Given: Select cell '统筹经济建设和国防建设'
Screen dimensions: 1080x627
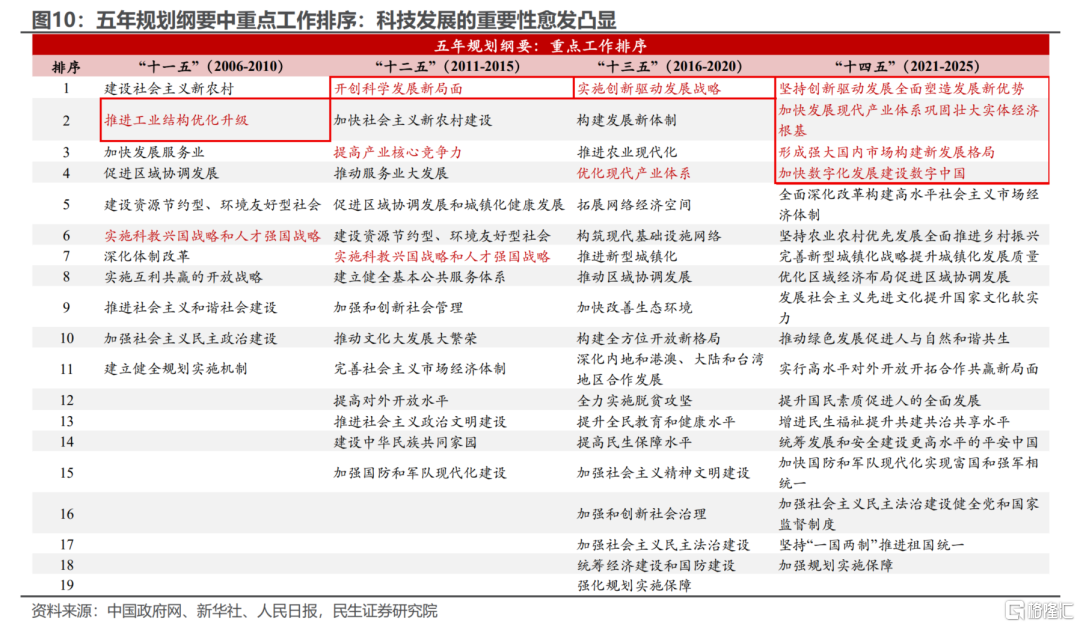Looking at the screenshot, I should [x=656, y=565].
